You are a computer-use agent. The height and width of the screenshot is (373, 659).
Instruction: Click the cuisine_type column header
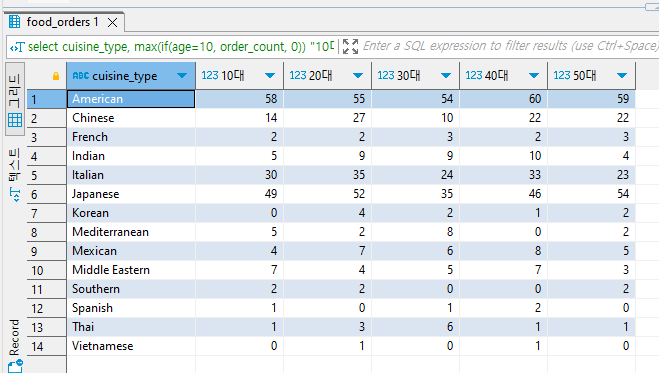pos(131,76)
